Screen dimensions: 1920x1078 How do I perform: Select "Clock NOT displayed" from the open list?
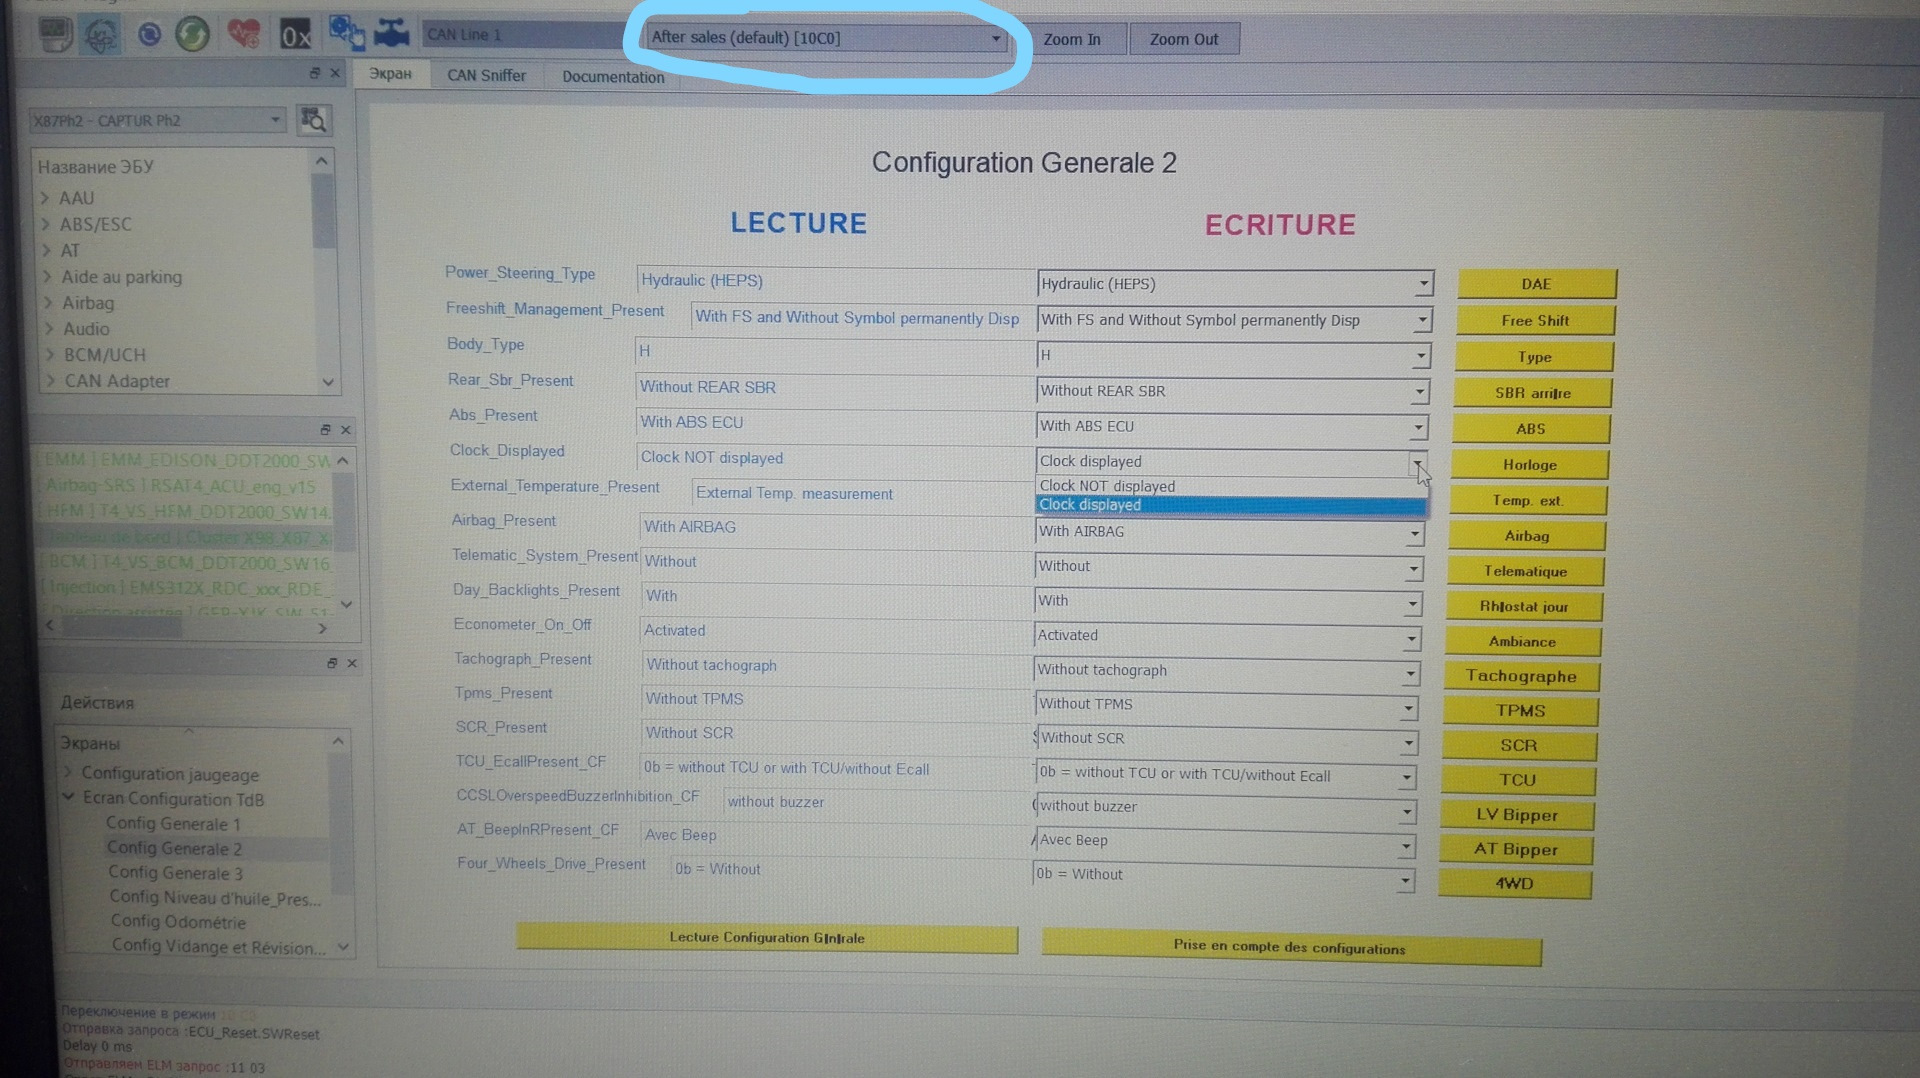pyautogui.click(x=1107, y=486)
